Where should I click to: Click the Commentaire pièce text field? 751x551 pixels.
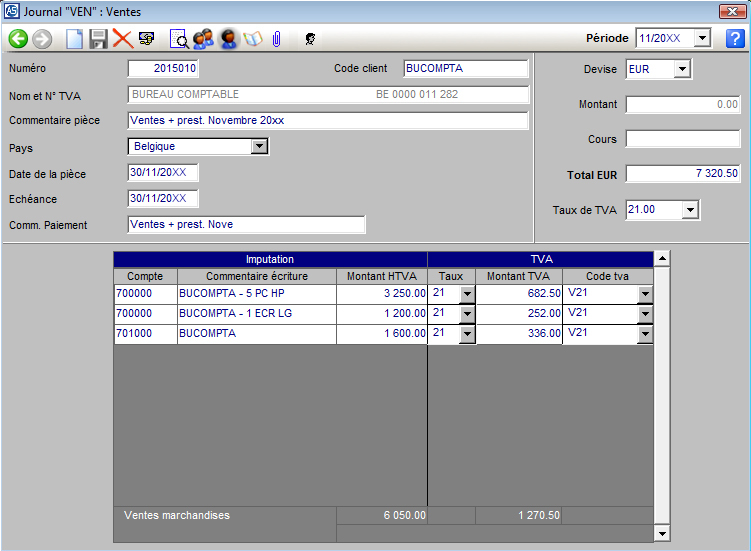(x=328, y=121)
